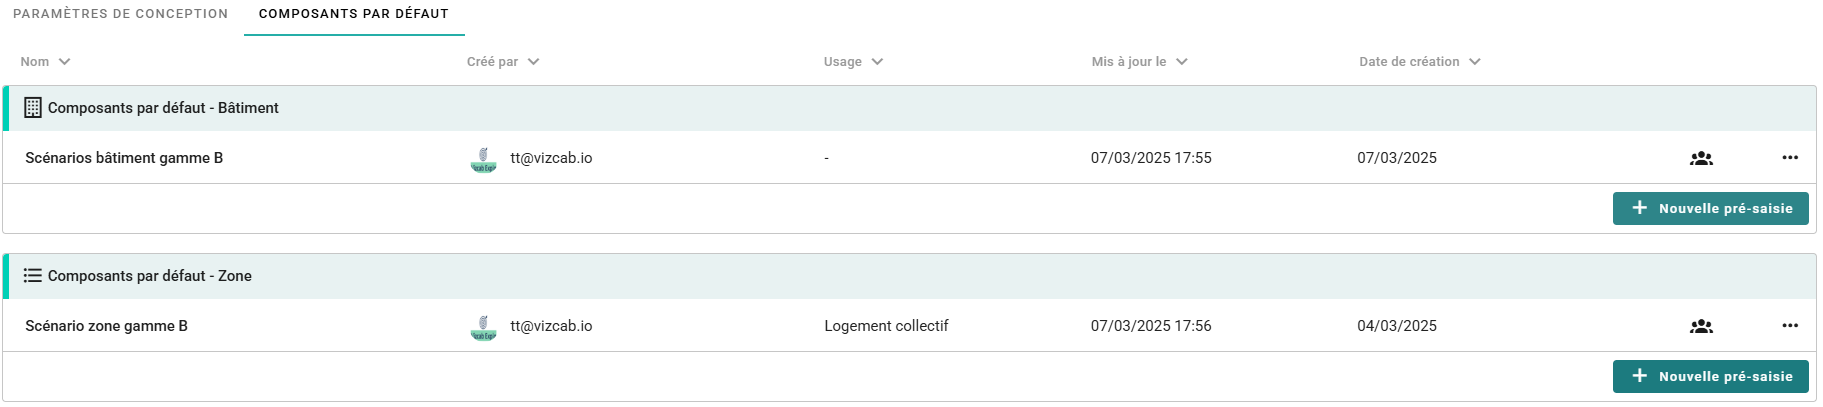Click tt@vizcab.io avatar in zone row
Image resolution: width=1823 pixels, height=407 pixels.
point(483,327)
